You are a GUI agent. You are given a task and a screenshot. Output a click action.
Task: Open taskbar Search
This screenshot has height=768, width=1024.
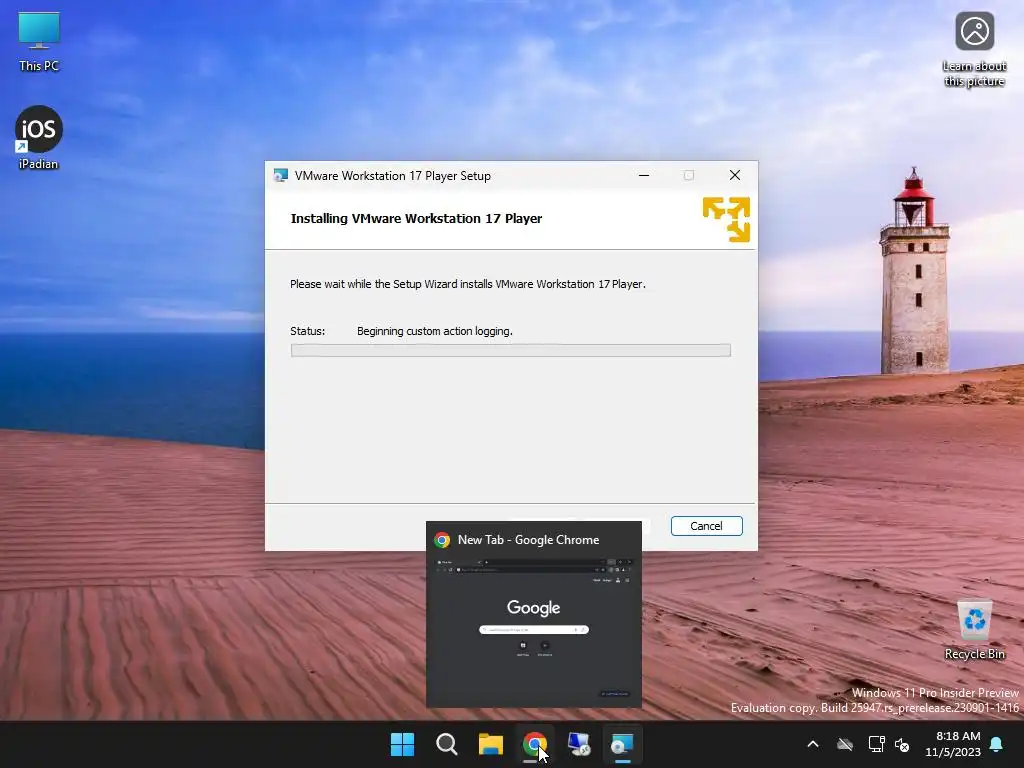[x=447, y=744]
